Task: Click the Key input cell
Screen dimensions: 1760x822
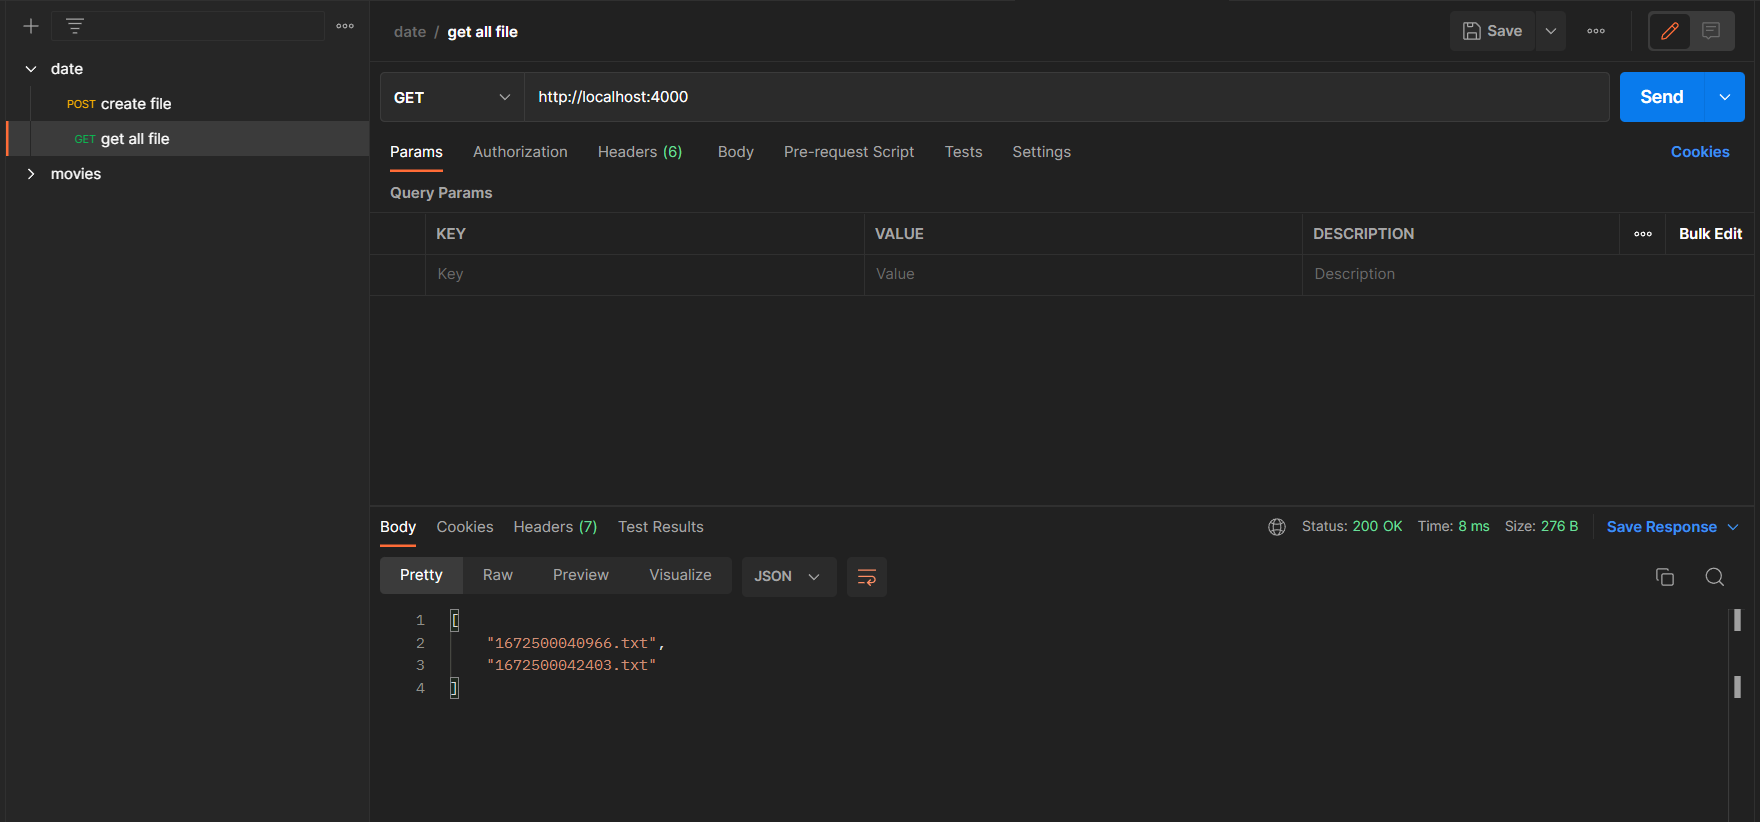Action: (645, 274)
